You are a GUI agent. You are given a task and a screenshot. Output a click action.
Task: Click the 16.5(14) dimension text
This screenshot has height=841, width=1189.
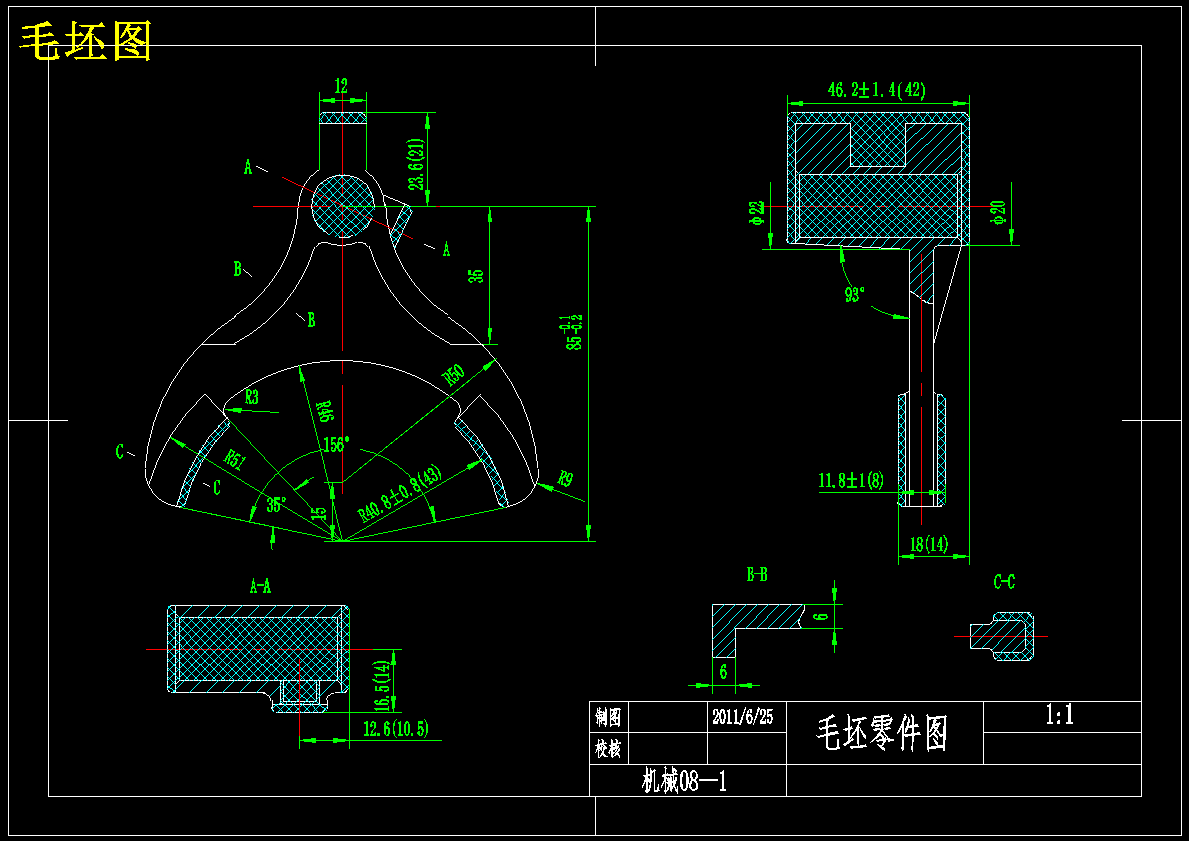pos(383,684)
